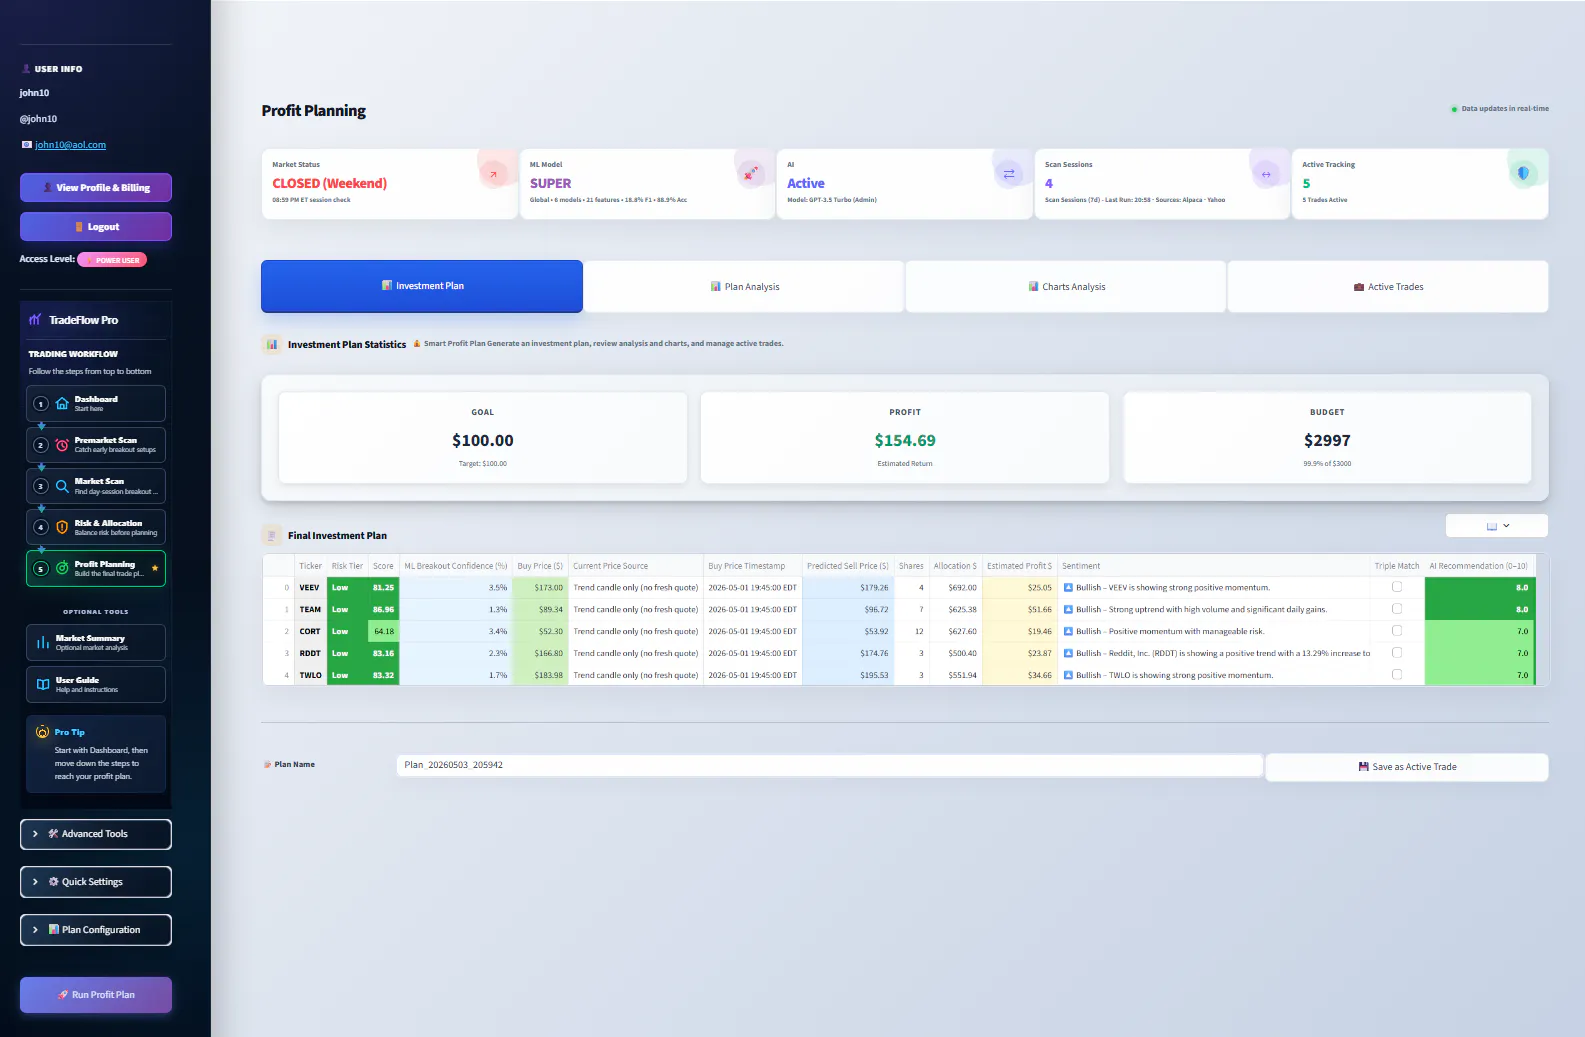
Task: Open the john10@aol.com email link
Action: [70, 145]
